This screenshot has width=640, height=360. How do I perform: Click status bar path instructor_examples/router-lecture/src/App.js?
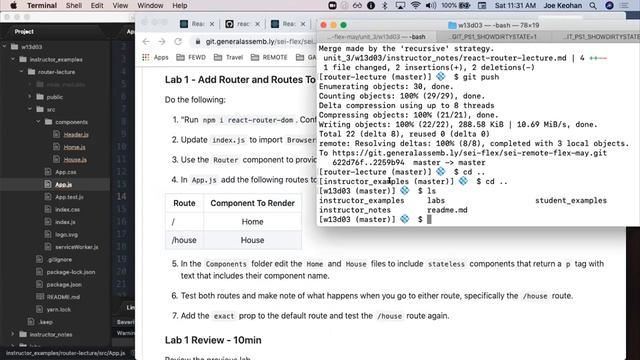point(66,353)
